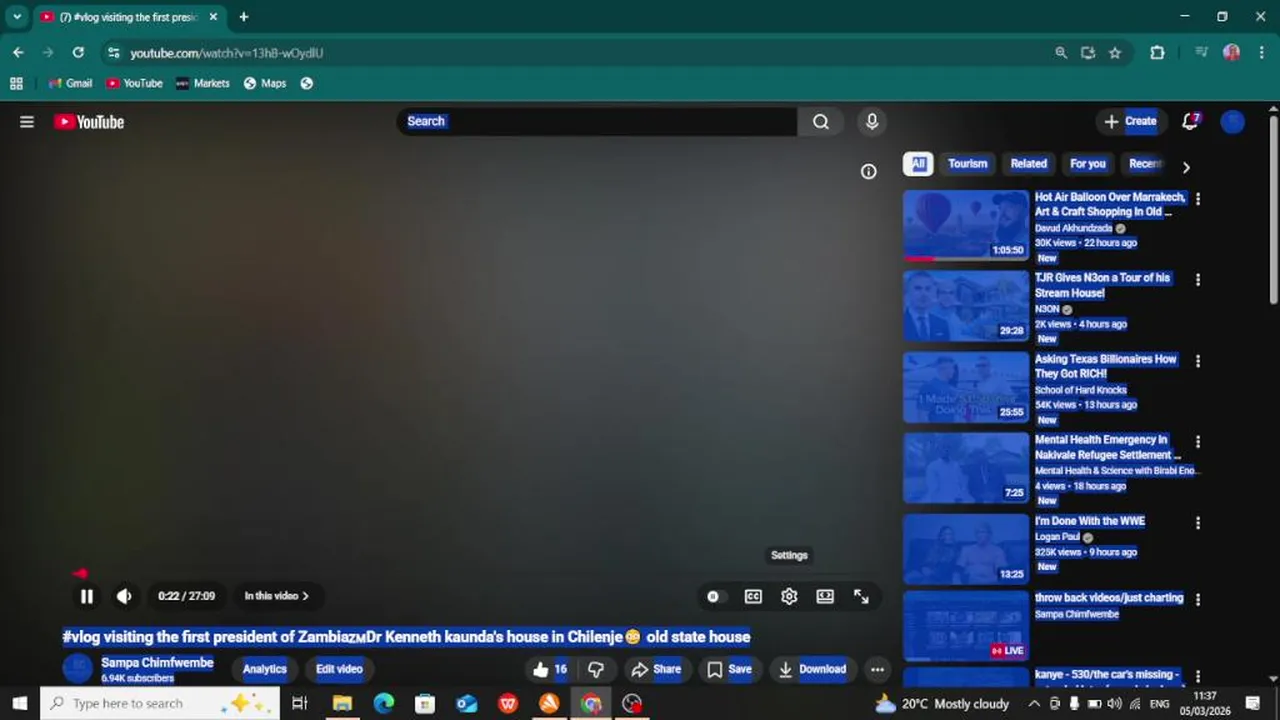Share this video

[656, 669]
